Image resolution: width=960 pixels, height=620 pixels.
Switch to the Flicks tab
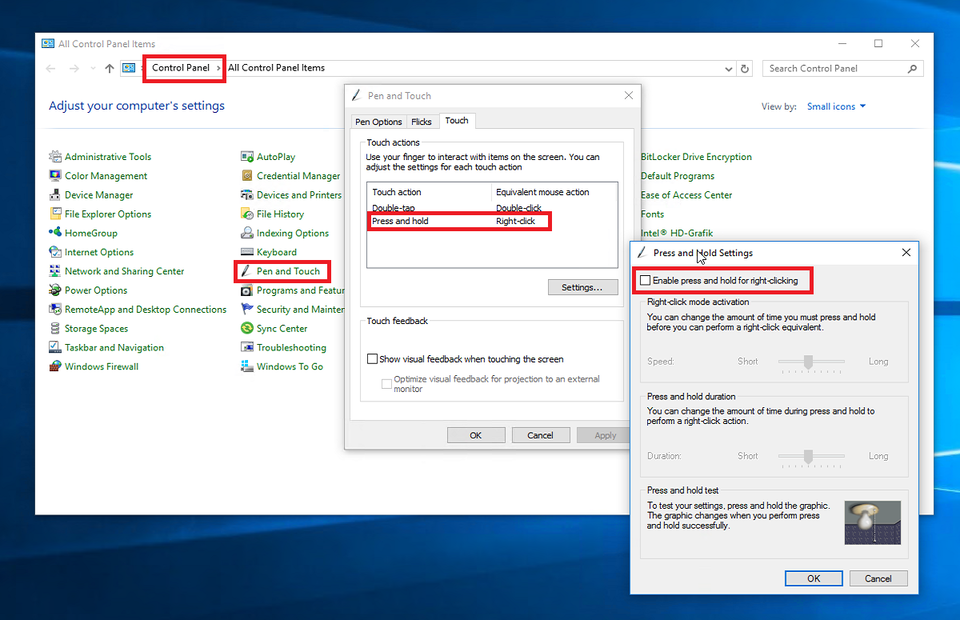(422, 122)
